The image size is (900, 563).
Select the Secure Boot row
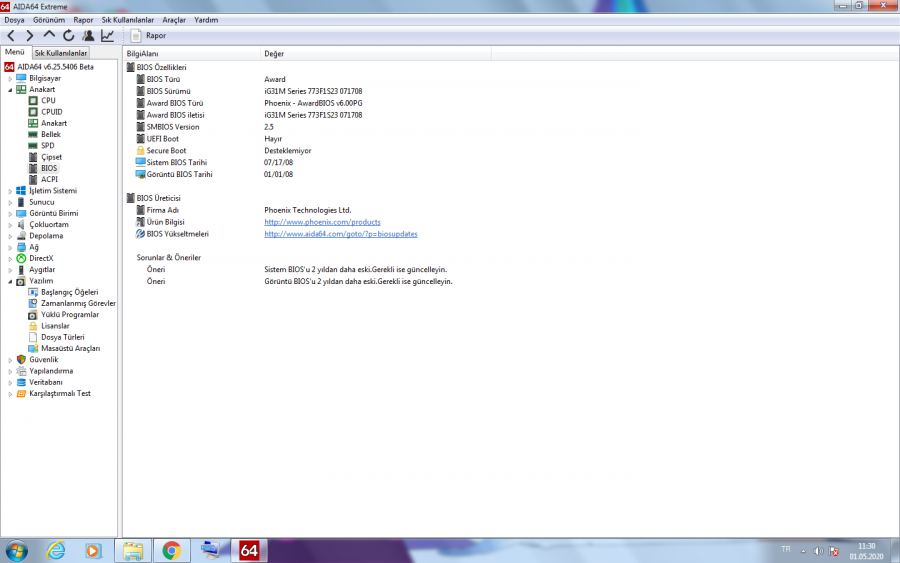[307, 151]
